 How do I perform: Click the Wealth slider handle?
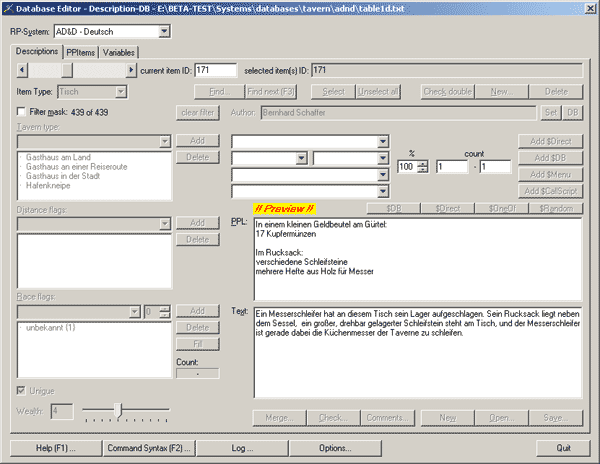coord(119,409)
